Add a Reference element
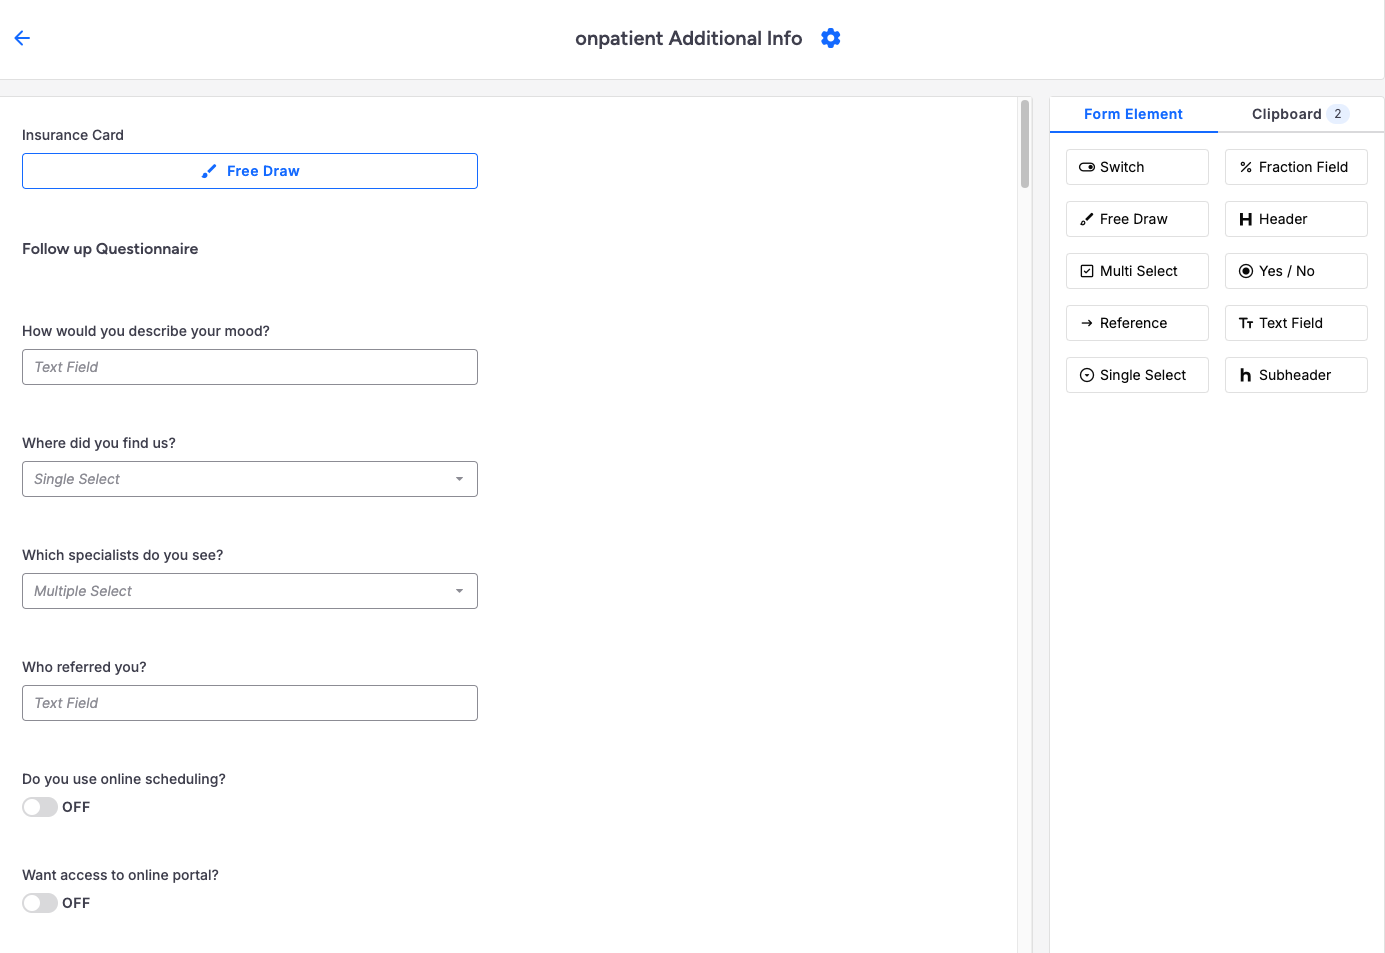 click(1136, 323)
